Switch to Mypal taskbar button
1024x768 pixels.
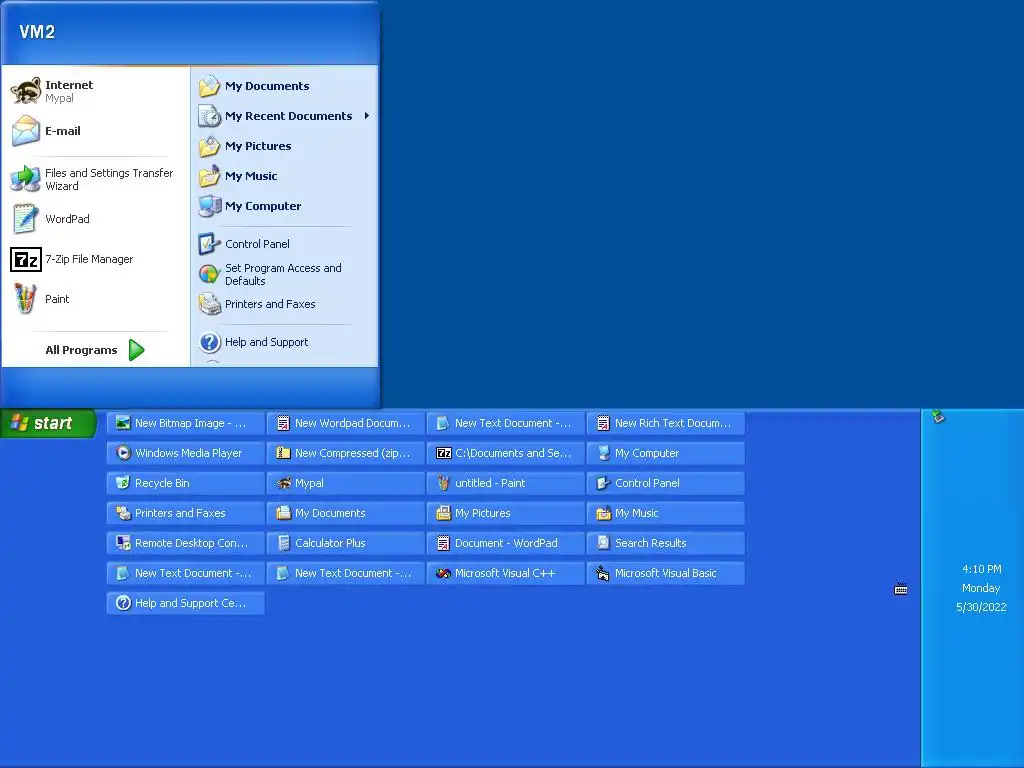(x=346, y=483)
